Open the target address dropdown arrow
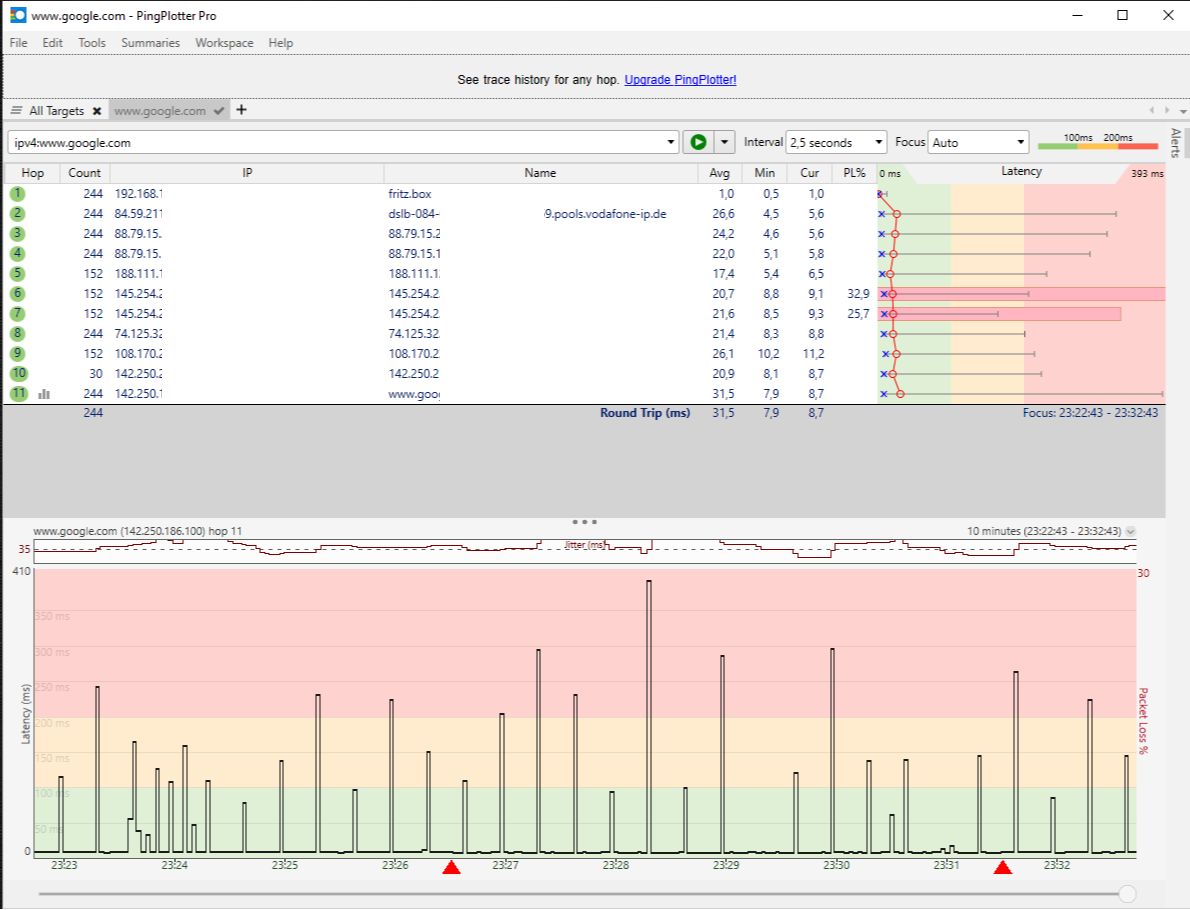Viewport: 1190px width, 910px height. click(x=670, y=142)
